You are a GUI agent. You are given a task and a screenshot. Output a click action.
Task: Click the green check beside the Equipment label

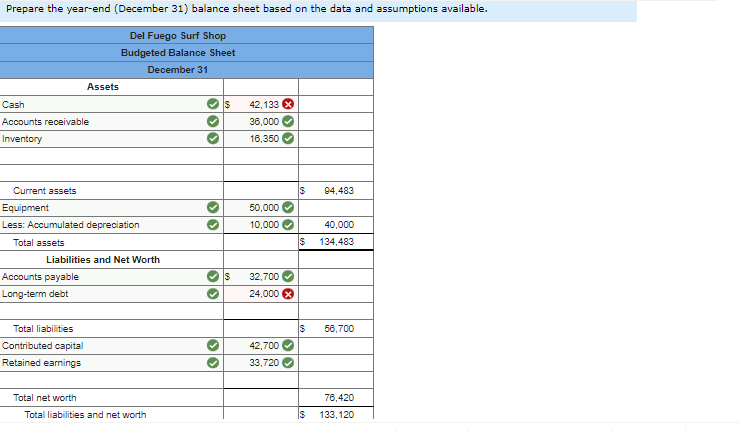(x=213, y=207)
